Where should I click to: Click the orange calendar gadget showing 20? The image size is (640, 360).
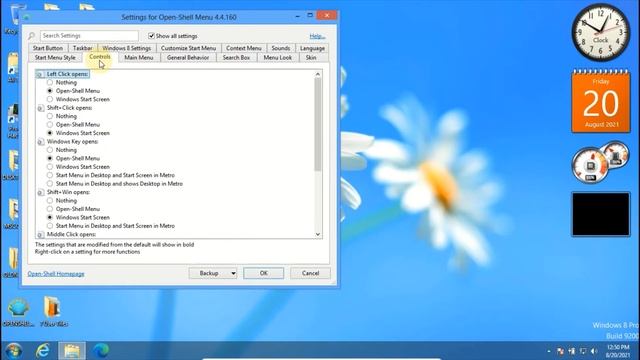[601, 101]
